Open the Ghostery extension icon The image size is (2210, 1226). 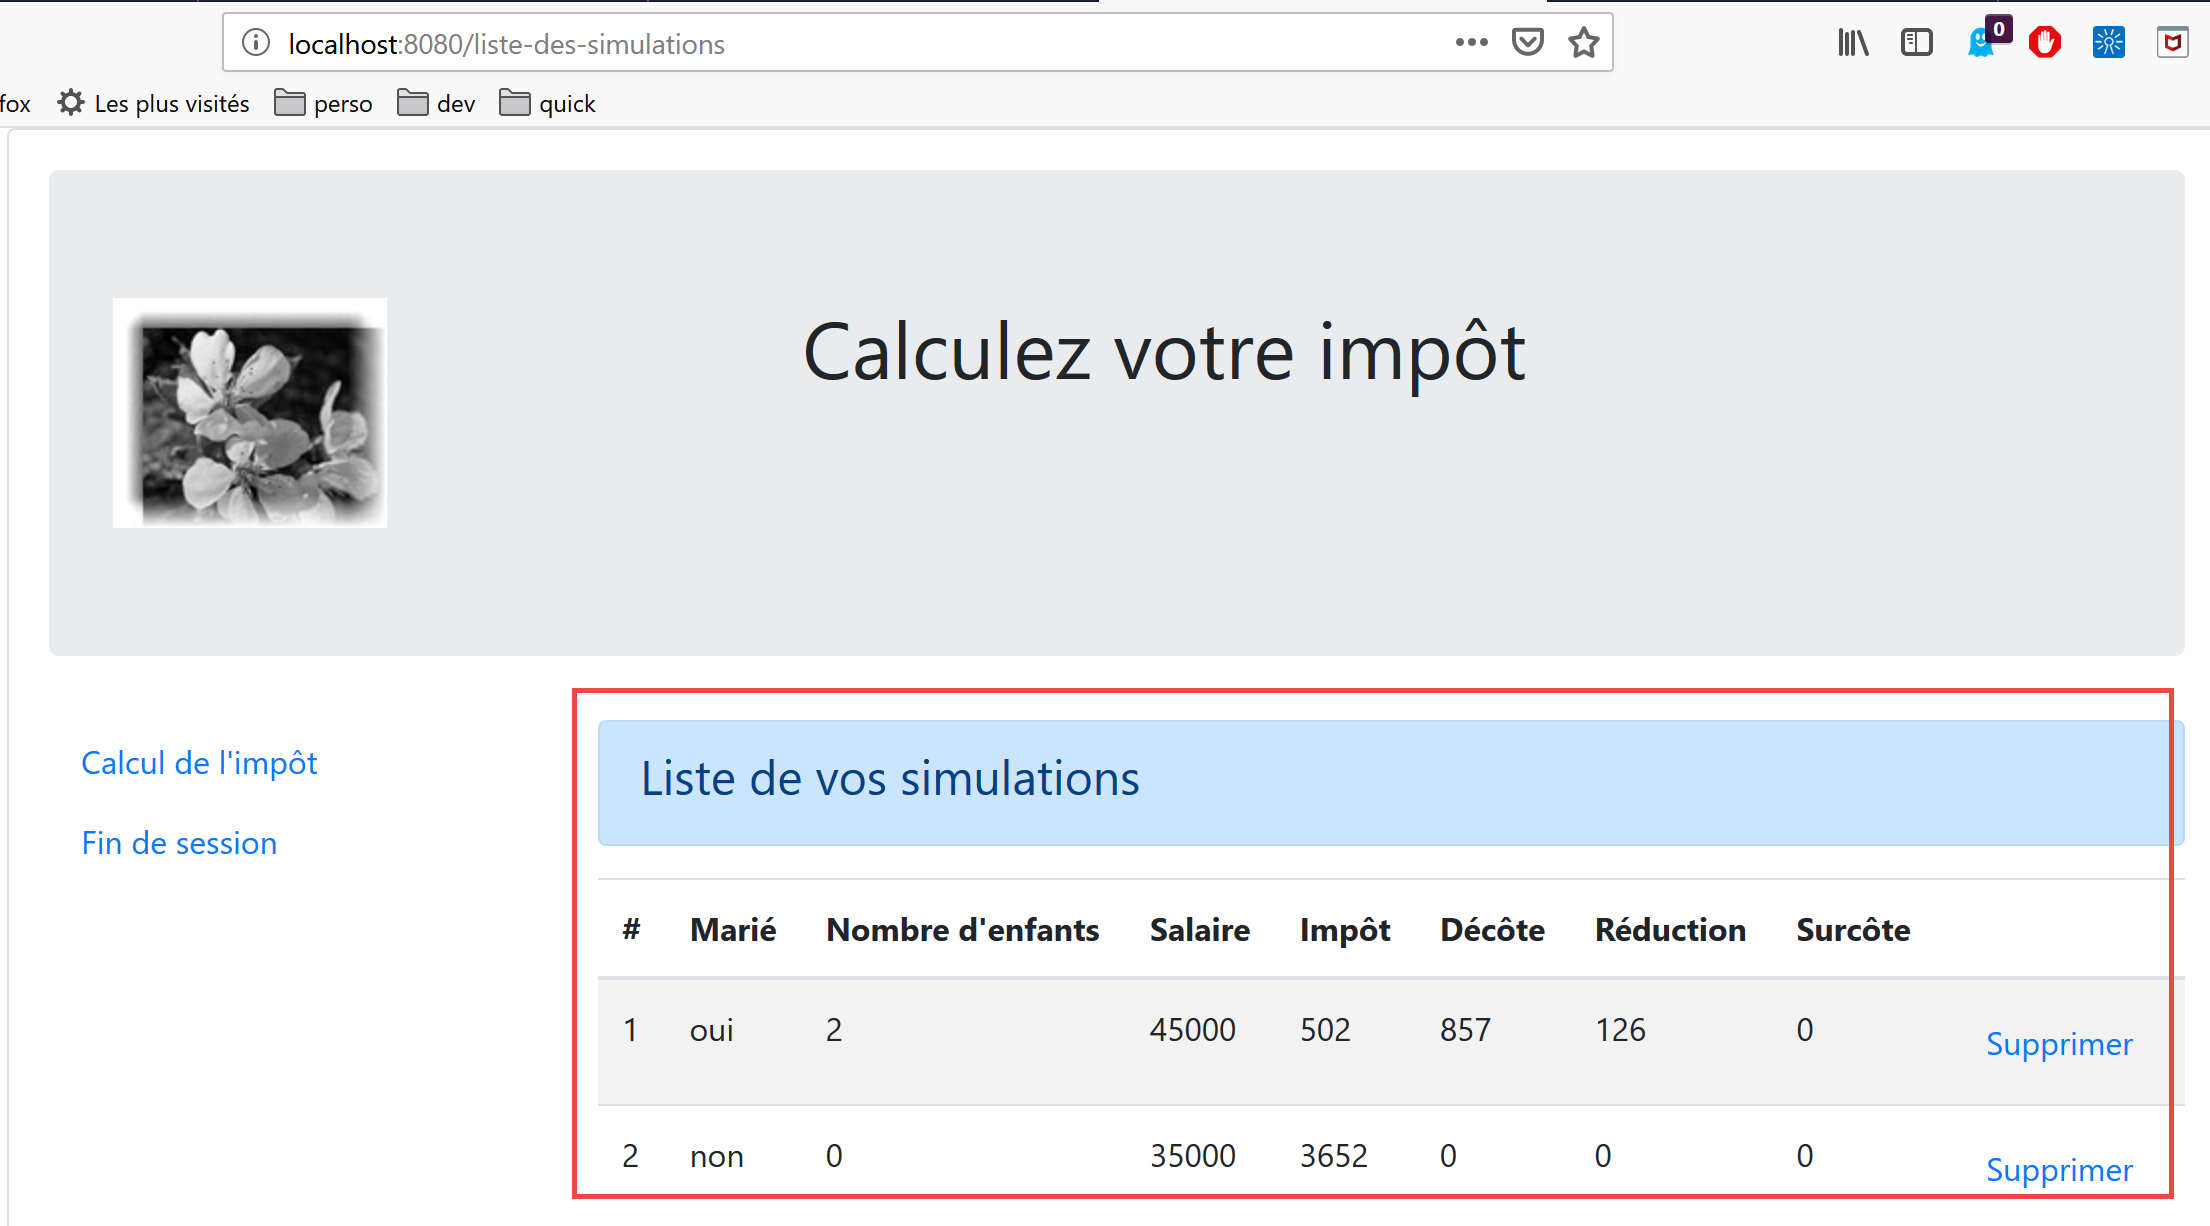coord(1981,43)
